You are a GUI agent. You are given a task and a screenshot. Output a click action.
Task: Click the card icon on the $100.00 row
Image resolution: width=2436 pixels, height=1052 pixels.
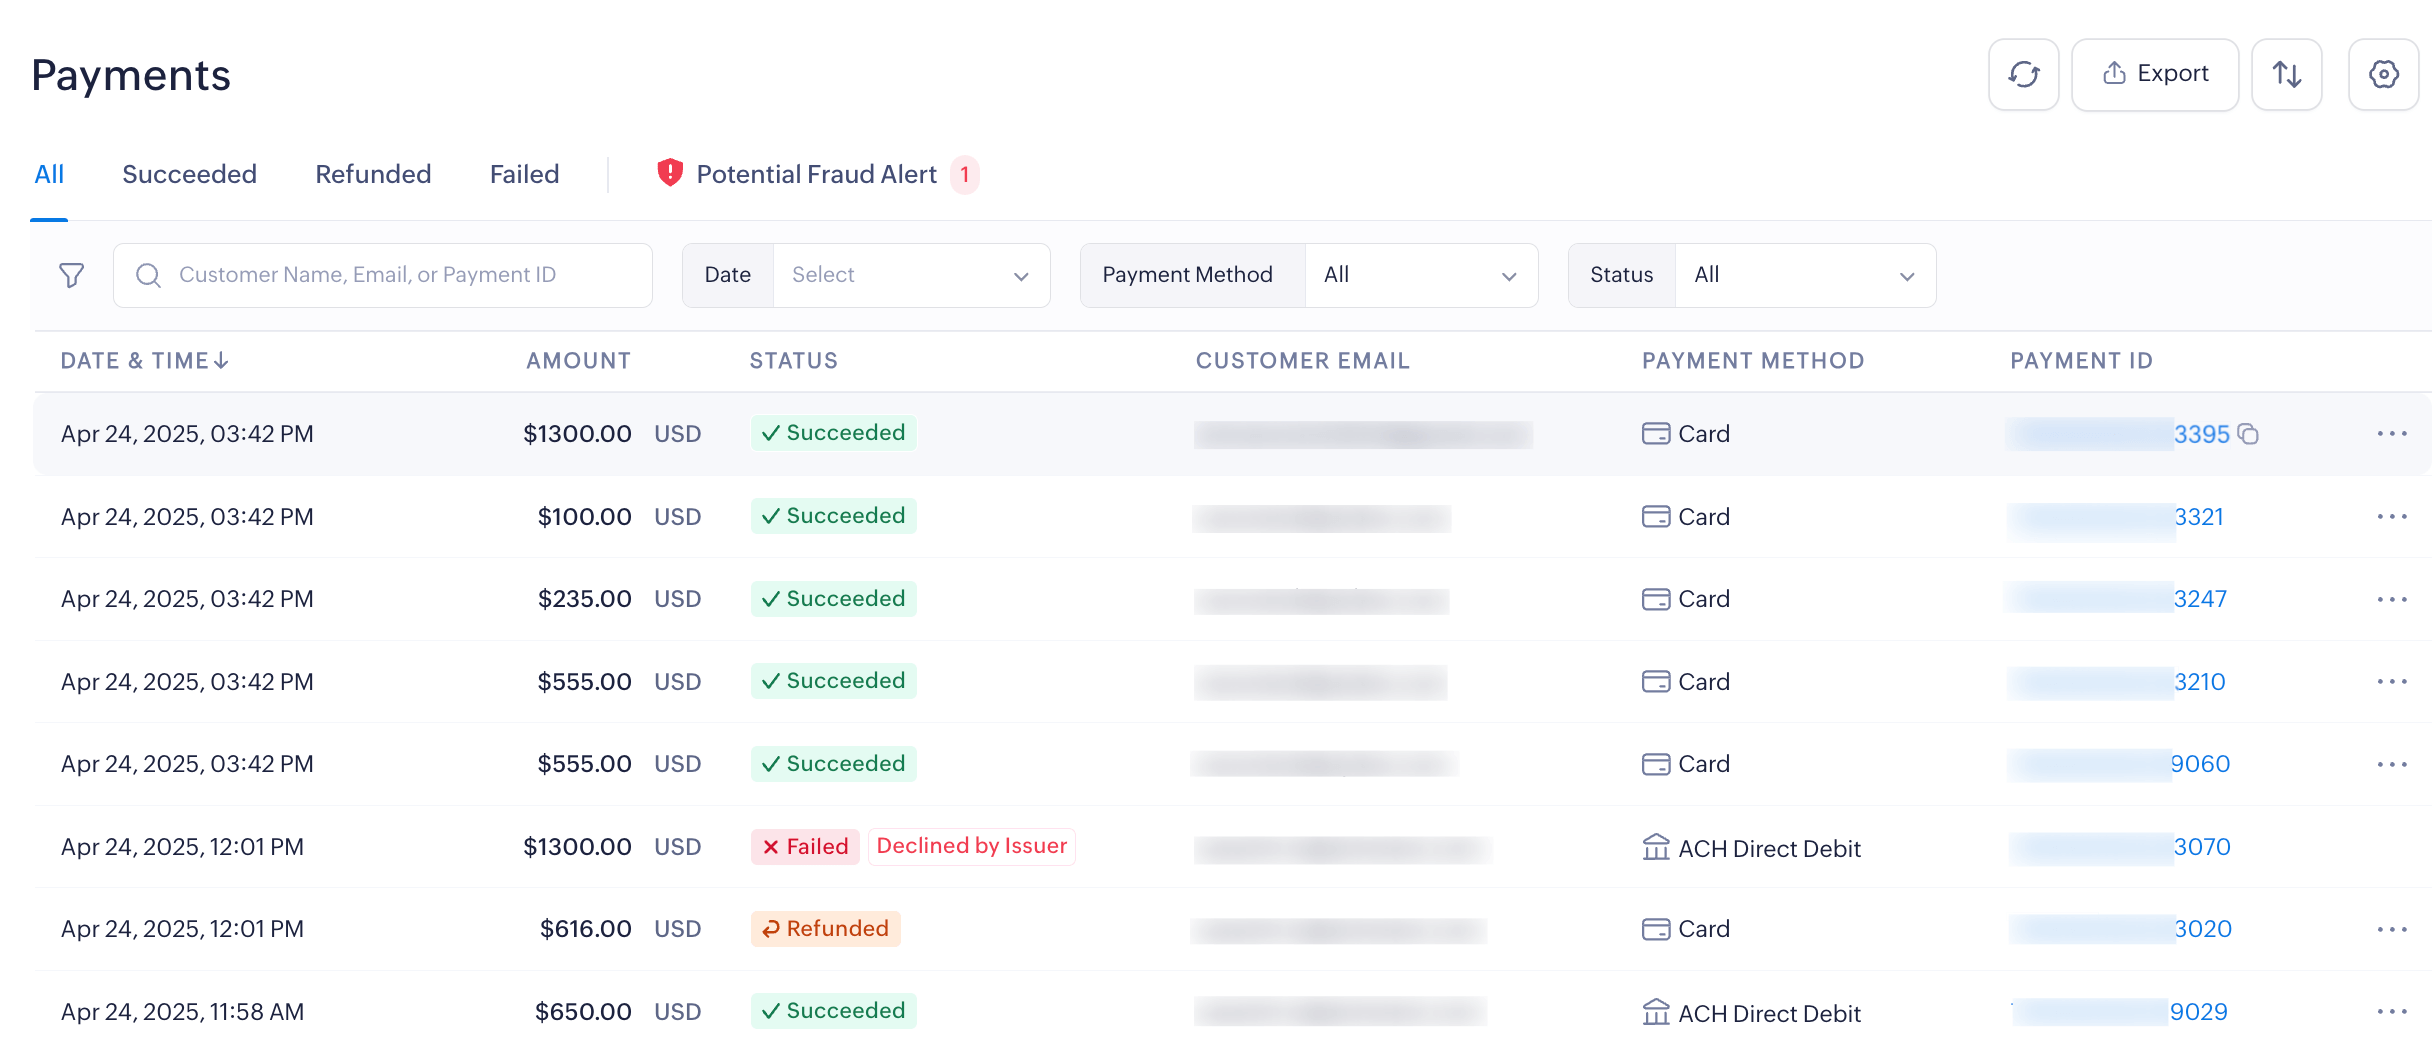point(1655,516)
